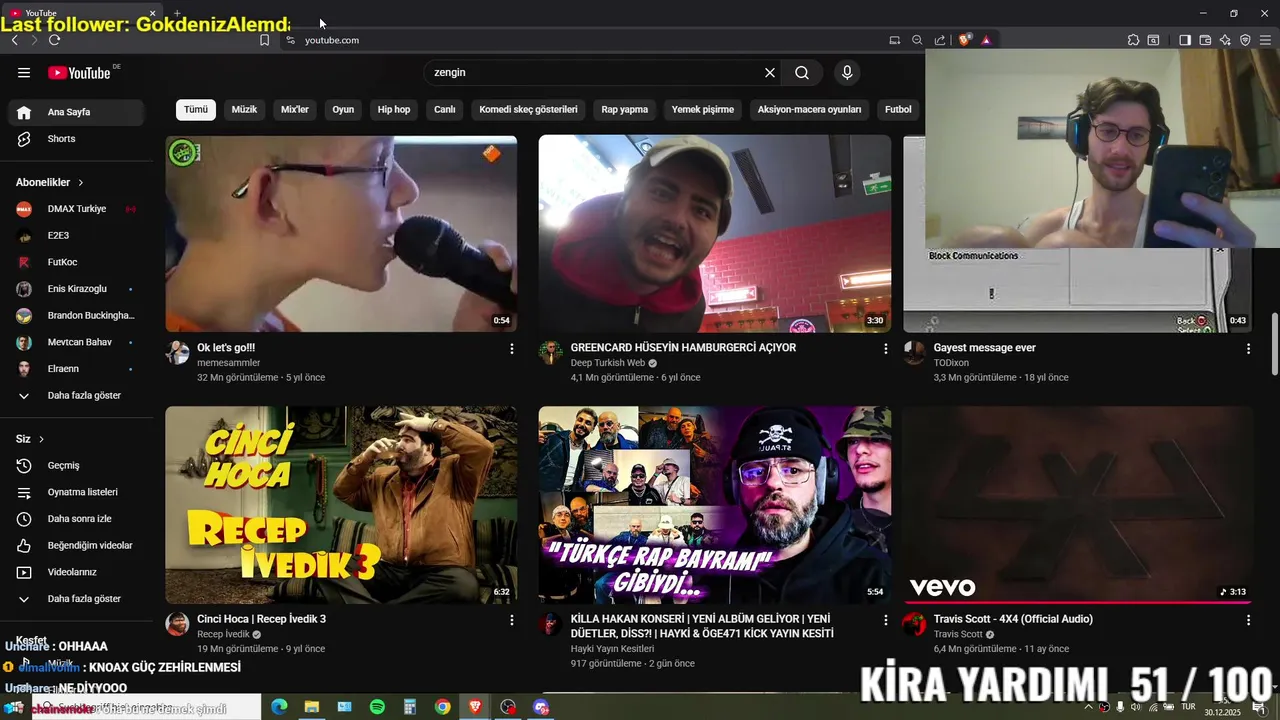Open more options for Cinci Hoca video

[x=512, y=620]
